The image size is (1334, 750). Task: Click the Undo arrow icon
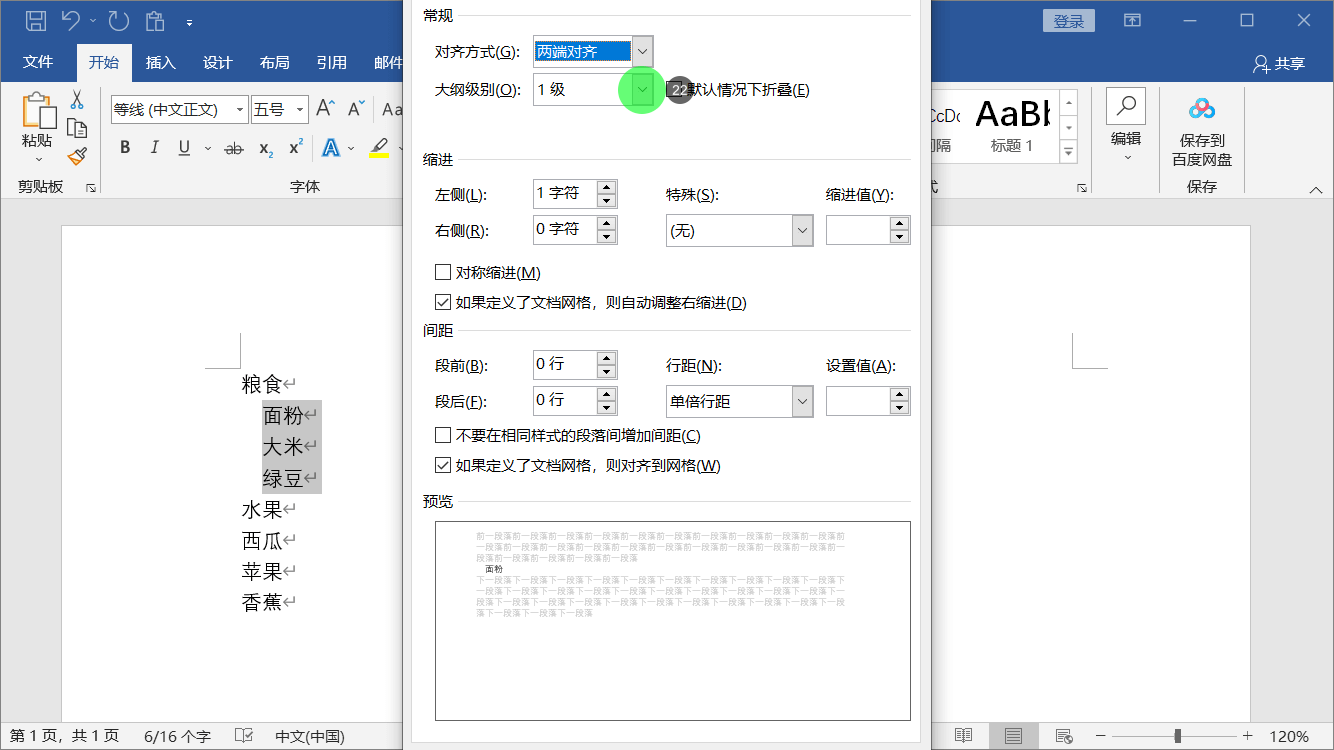(x=71, y=20)
